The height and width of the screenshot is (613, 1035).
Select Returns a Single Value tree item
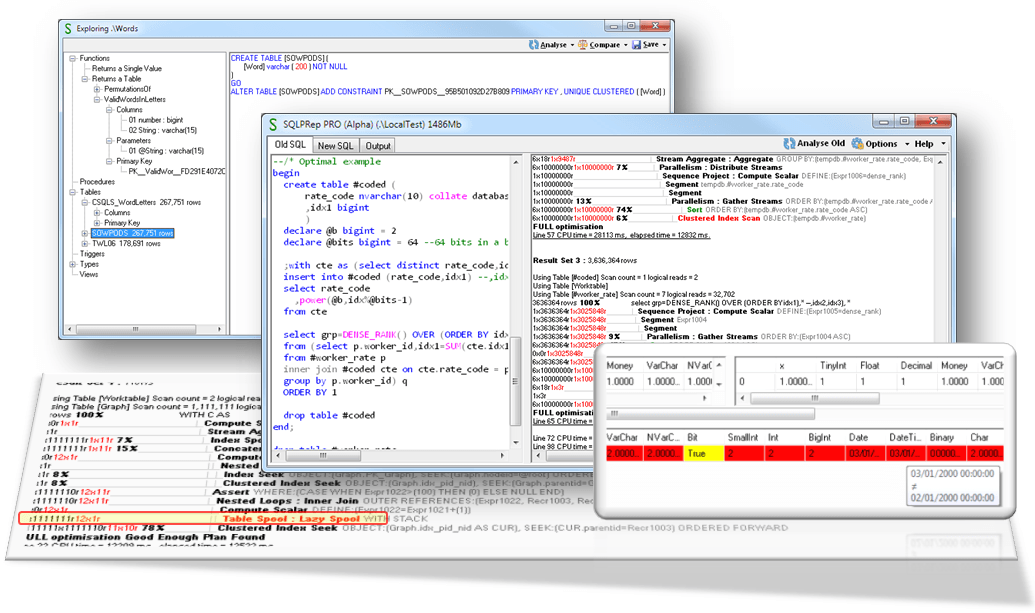tap(127, 69)
